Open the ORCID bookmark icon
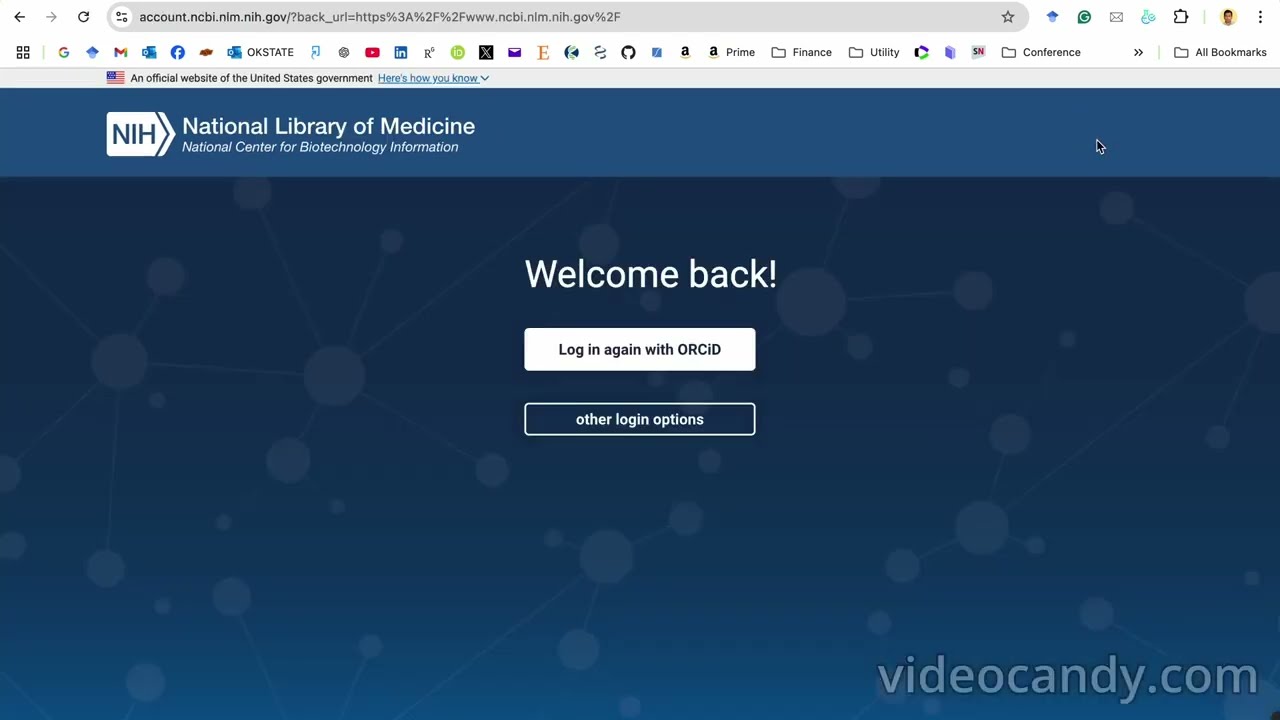 [458, 52]
